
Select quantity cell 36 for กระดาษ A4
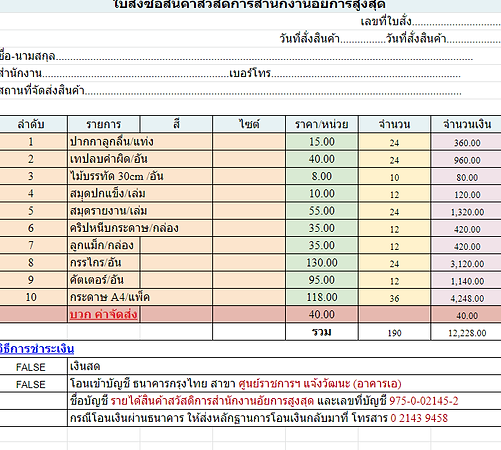pos(394,297)
